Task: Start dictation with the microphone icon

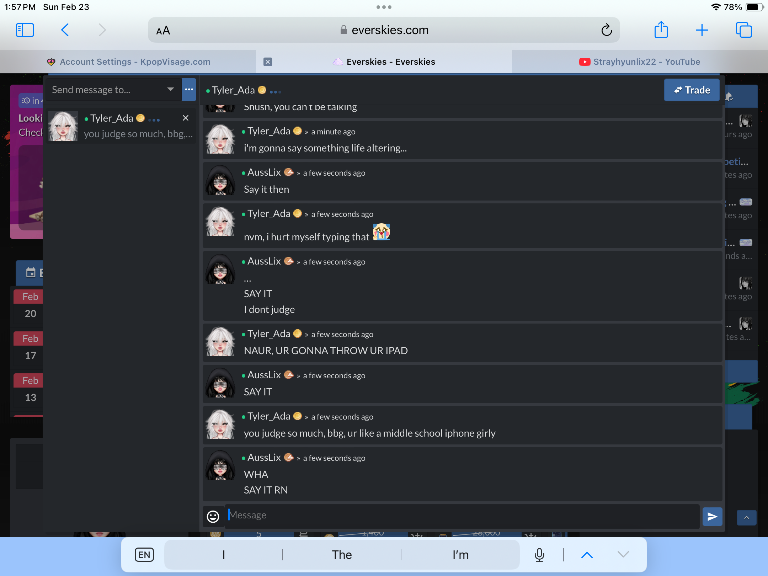Action: pyautogui.click(x=539, y=554)
